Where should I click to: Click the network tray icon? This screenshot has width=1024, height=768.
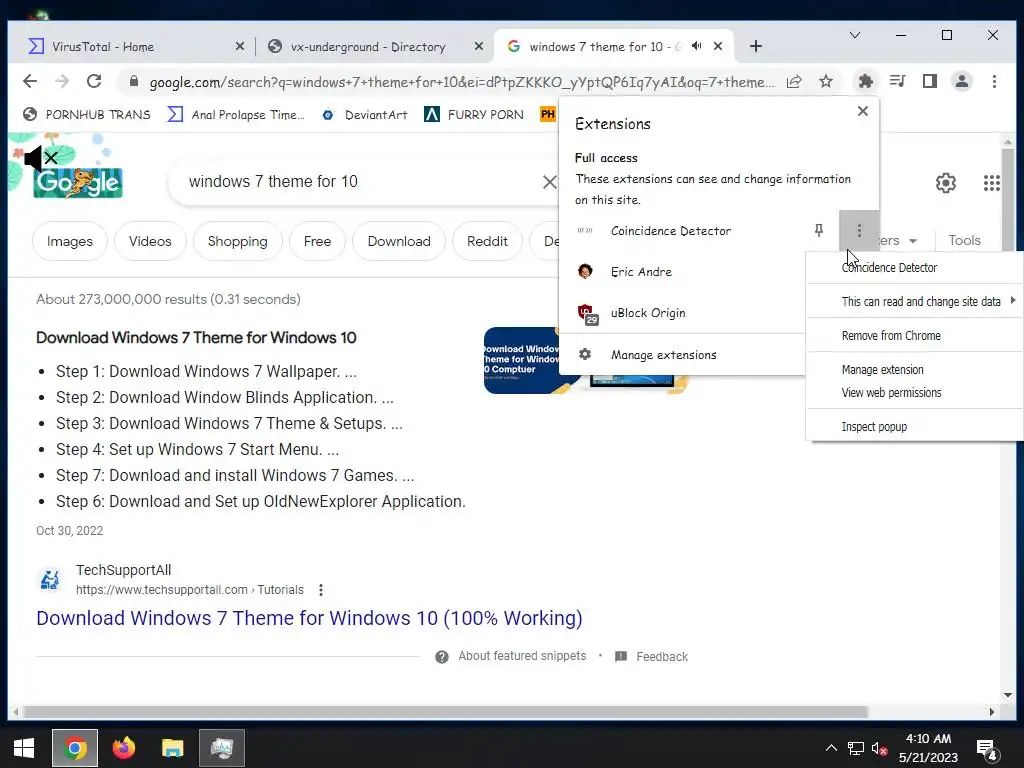tap(856, 748)
